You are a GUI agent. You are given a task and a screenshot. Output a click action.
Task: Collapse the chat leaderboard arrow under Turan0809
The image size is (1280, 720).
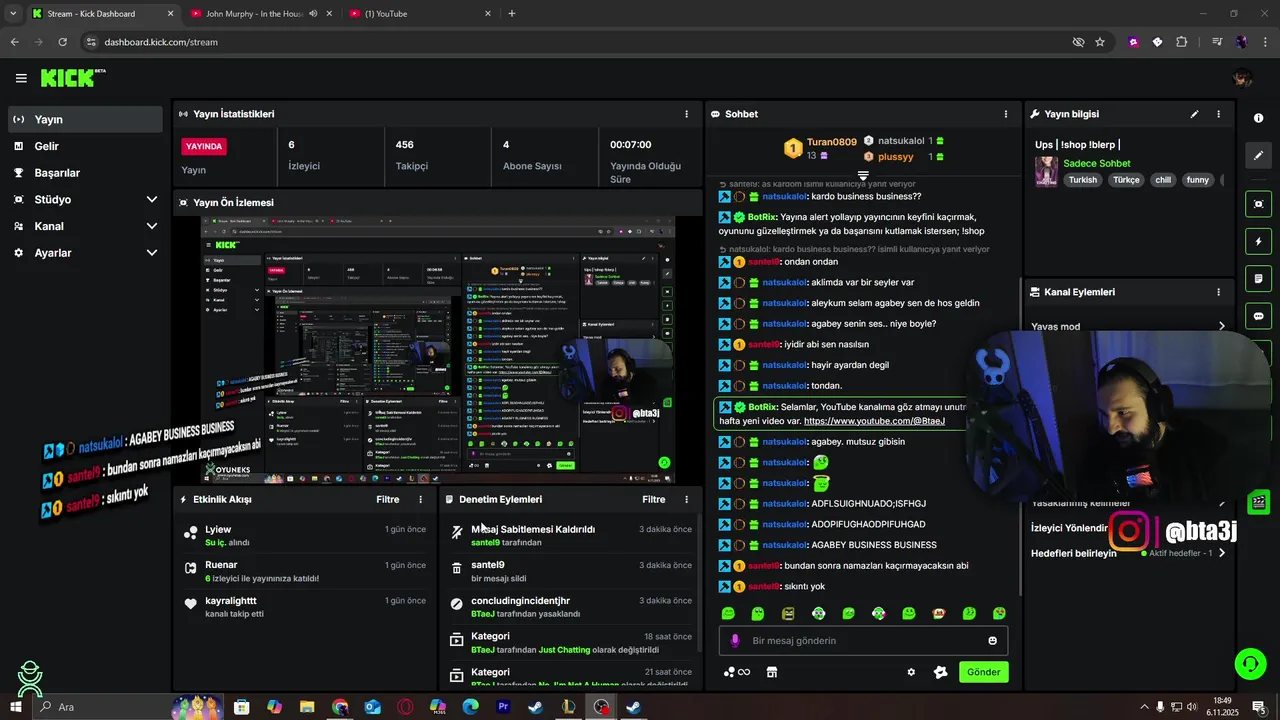(863, 175)
